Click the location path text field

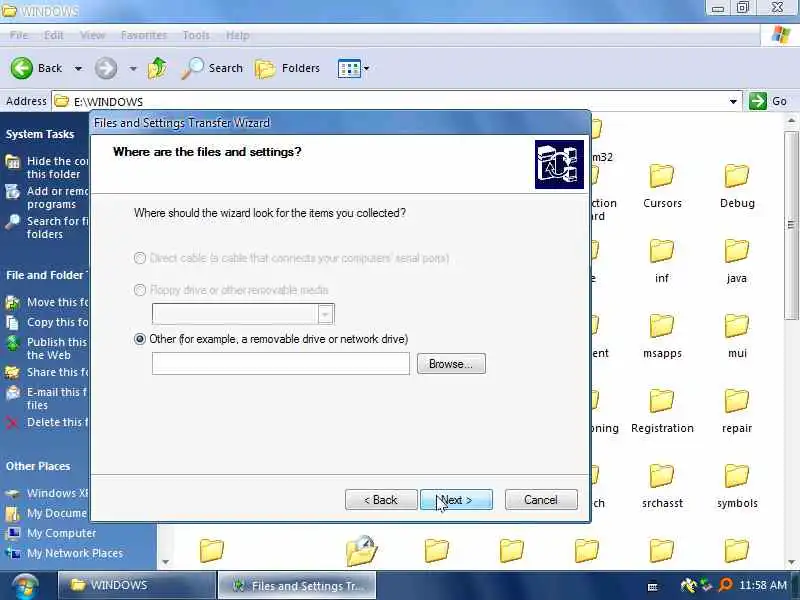[x=281, y=364]
